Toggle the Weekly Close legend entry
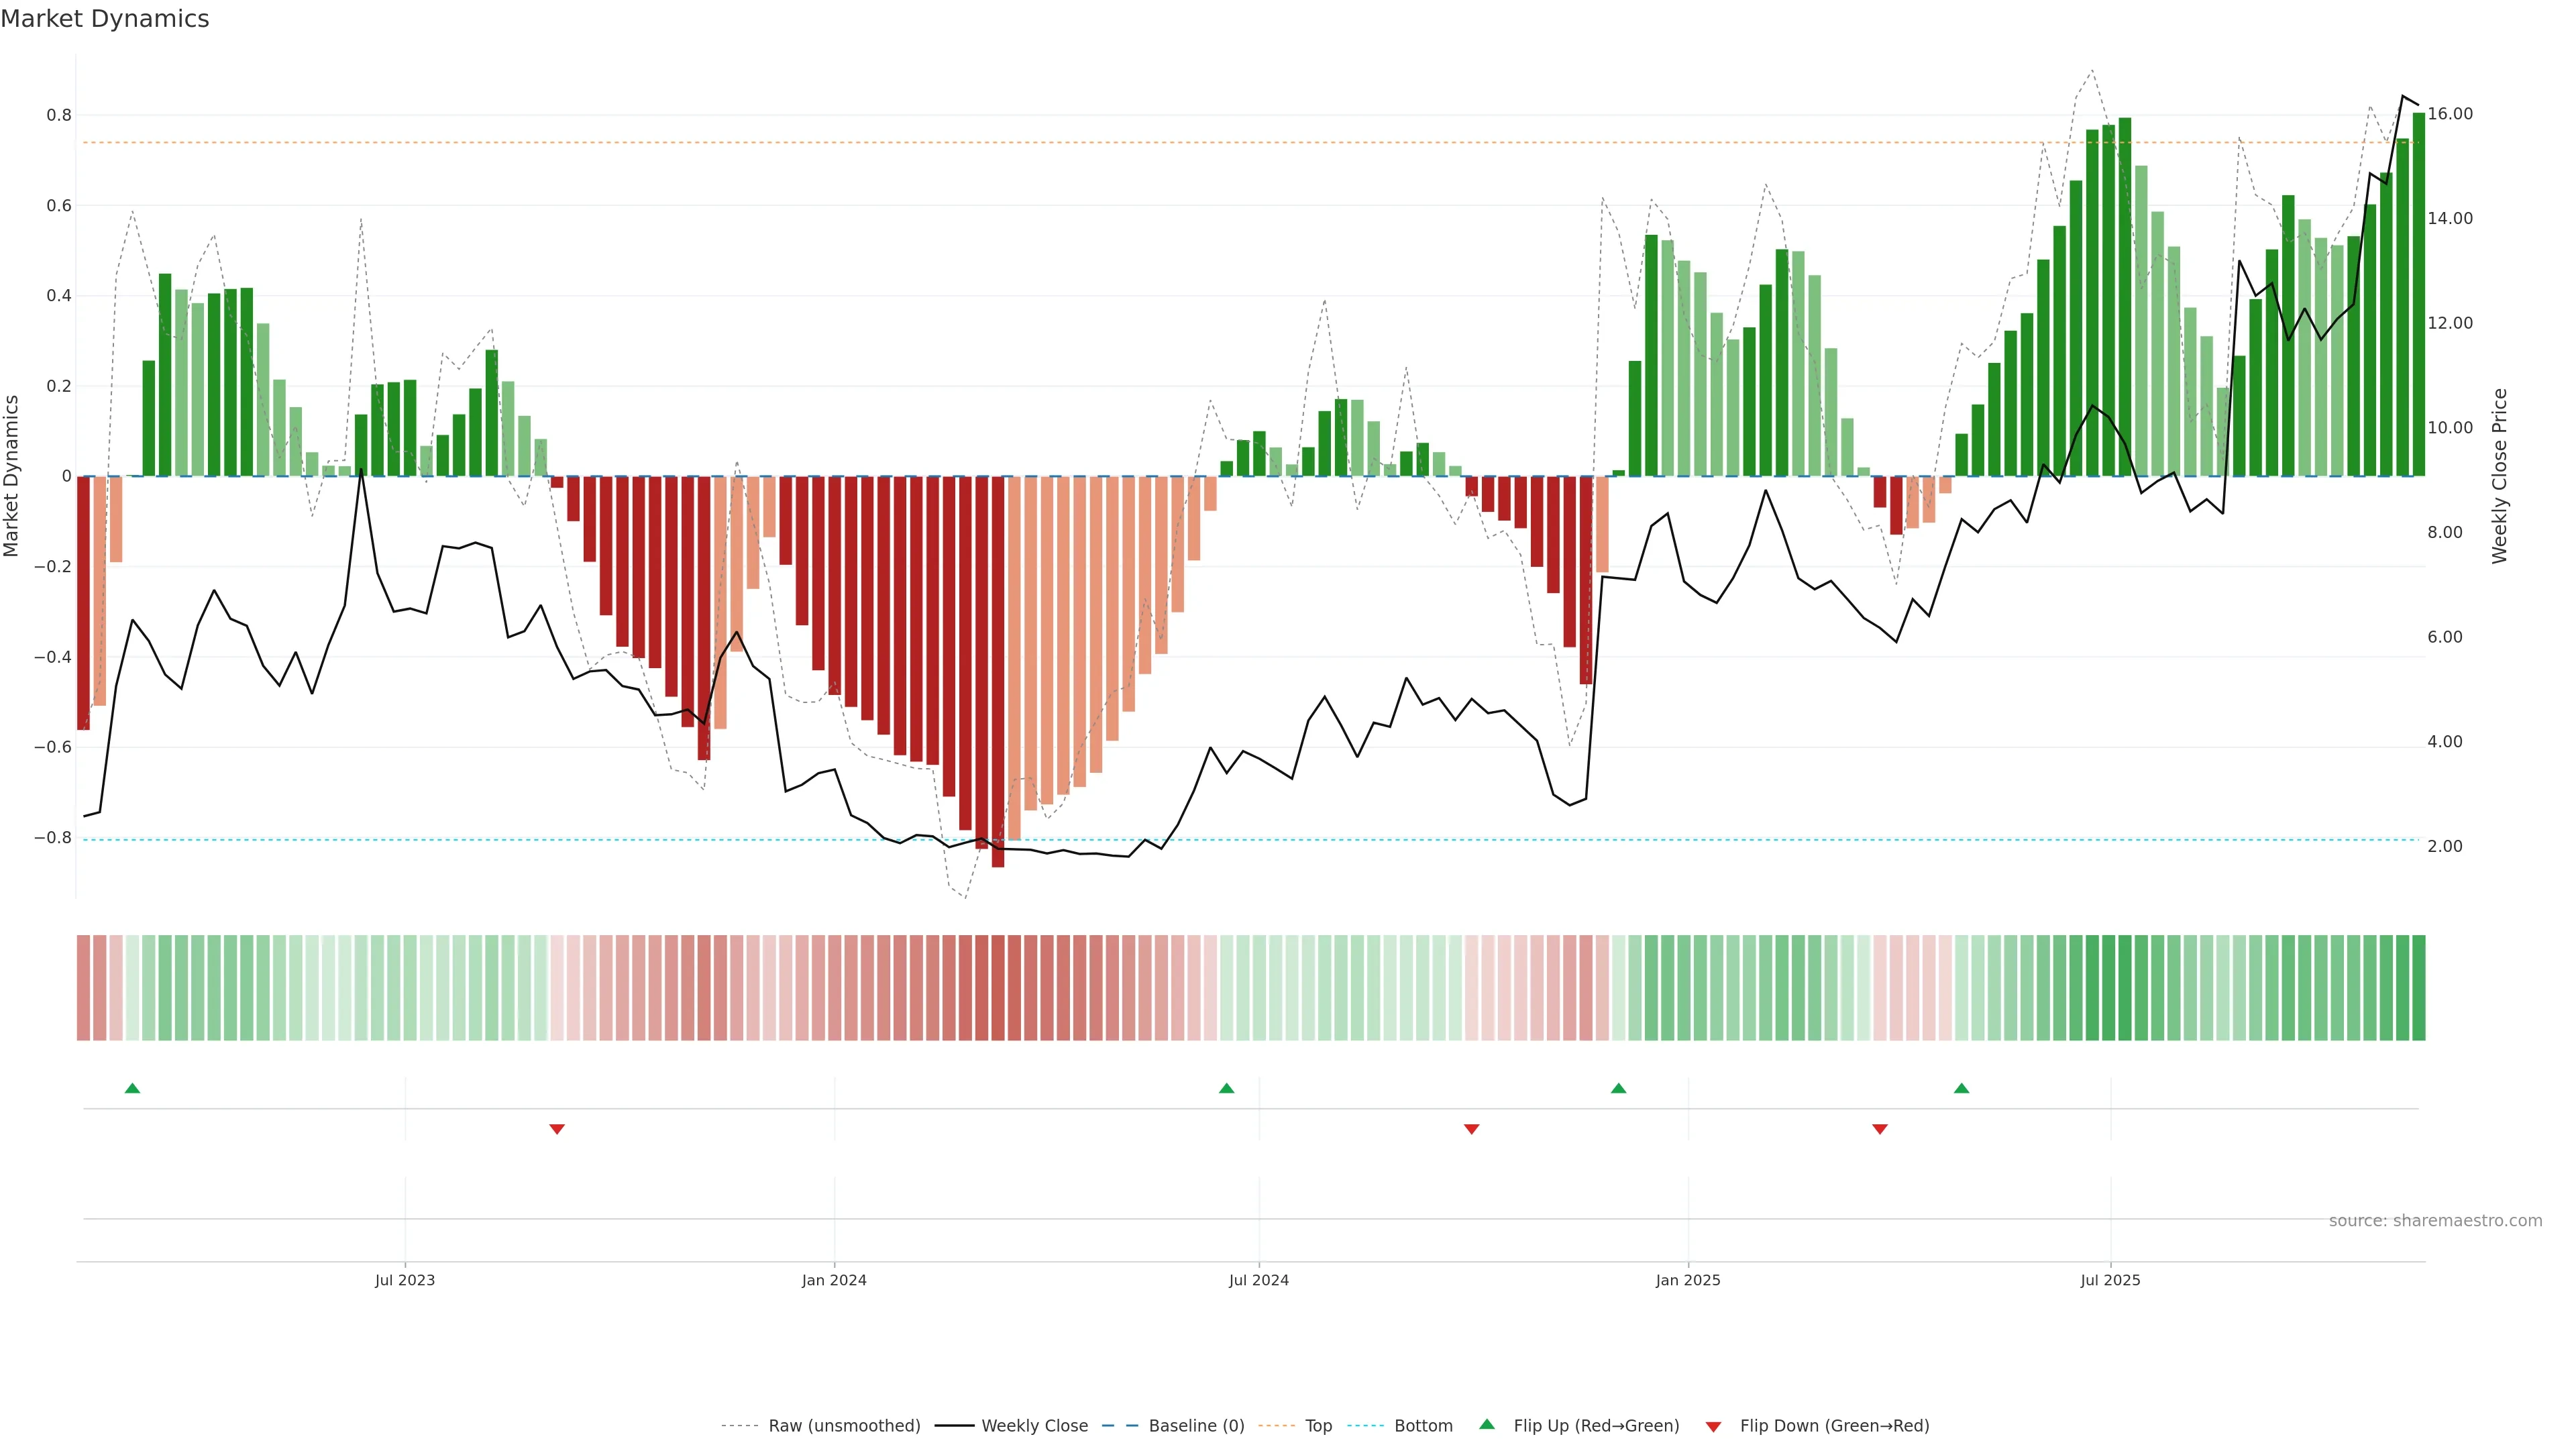 click(x=1034, y=1426)
